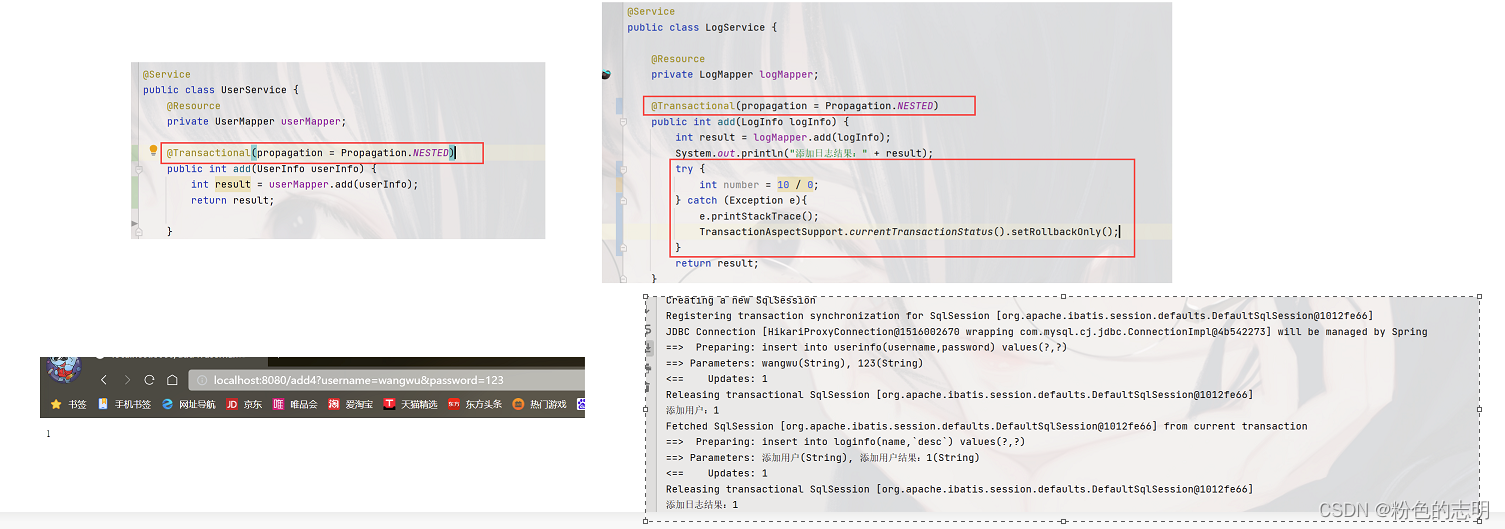Screen dimensions: 1505x529
Task: Open the 手机书签 bookmark
Action: [x=124, y=404]
